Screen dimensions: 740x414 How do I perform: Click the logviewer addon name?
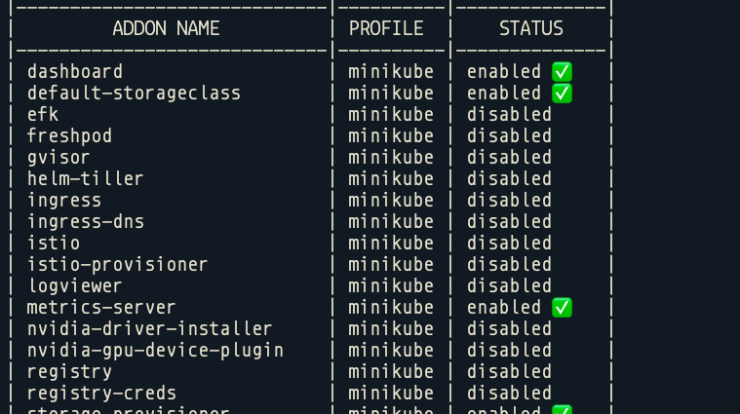[75, 286]
